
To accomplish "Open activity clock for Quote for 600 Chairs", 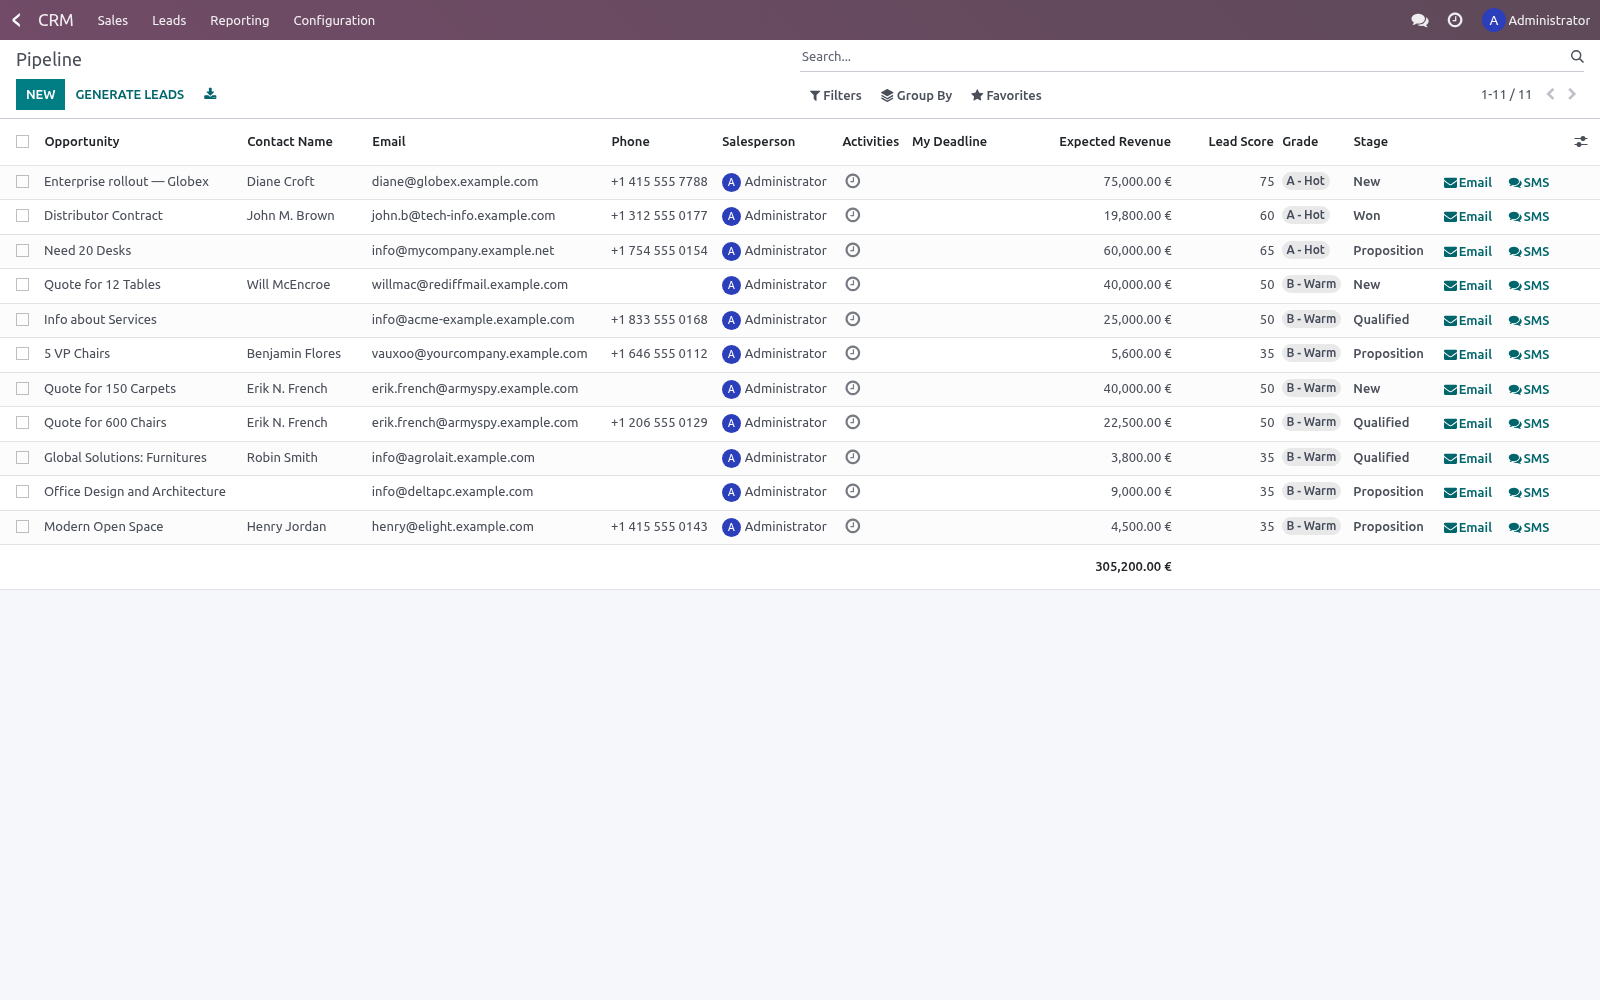I will point(853,422).
